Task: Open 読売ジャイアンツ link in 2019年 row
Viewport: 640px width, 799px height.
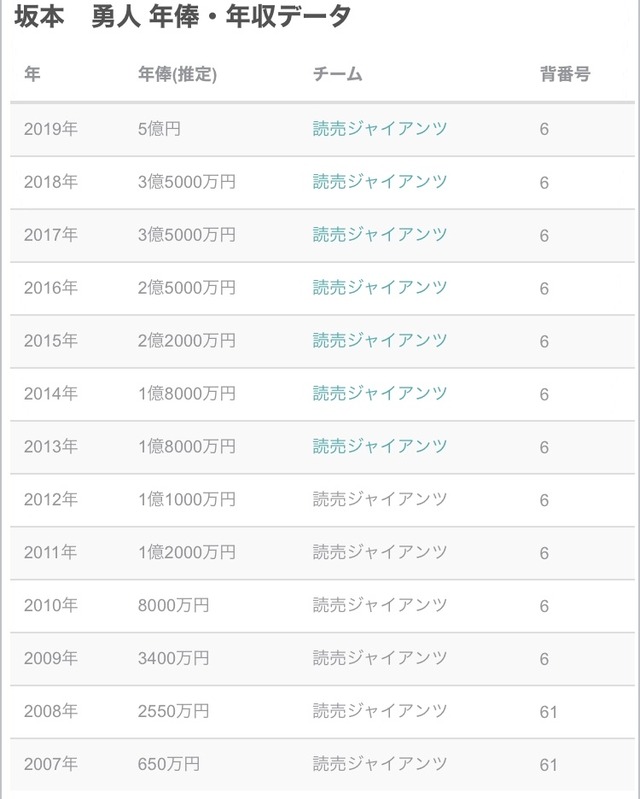Action: pyautogui.click(x=380, y=128)
